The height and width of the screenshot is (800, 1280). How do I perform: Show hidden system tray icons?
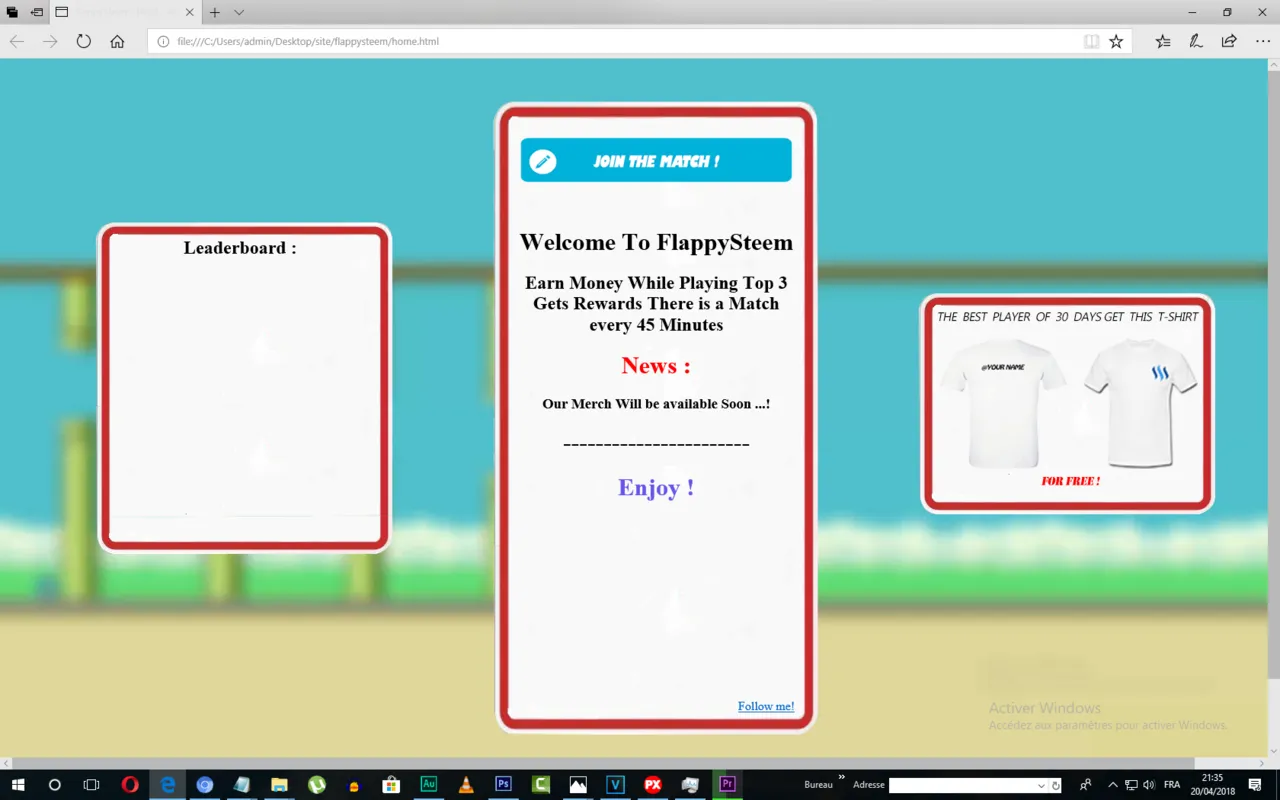[1113, 785]
